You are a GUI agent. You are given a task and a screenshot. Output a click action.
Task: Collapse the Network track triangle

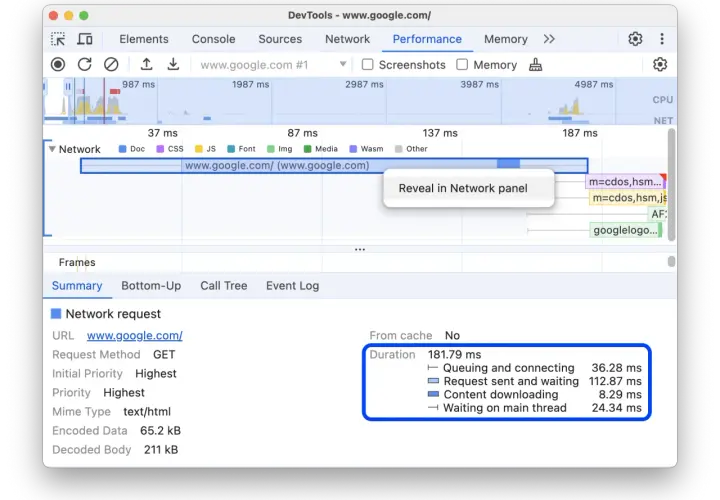pyautogui.click(x=52, y=149)
